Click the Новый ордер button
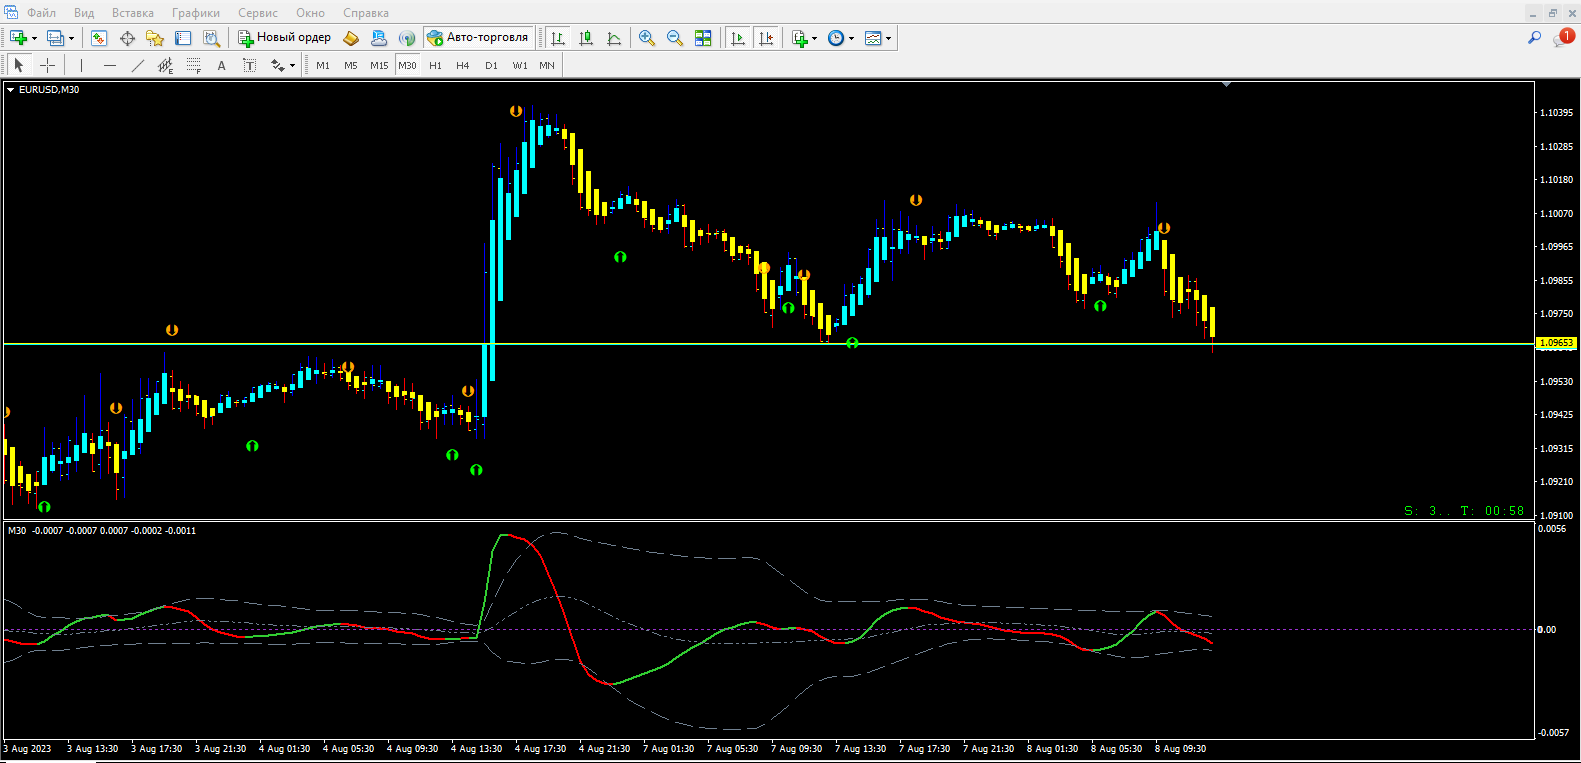Screen dimensions: 1581x763 point(284,38)
